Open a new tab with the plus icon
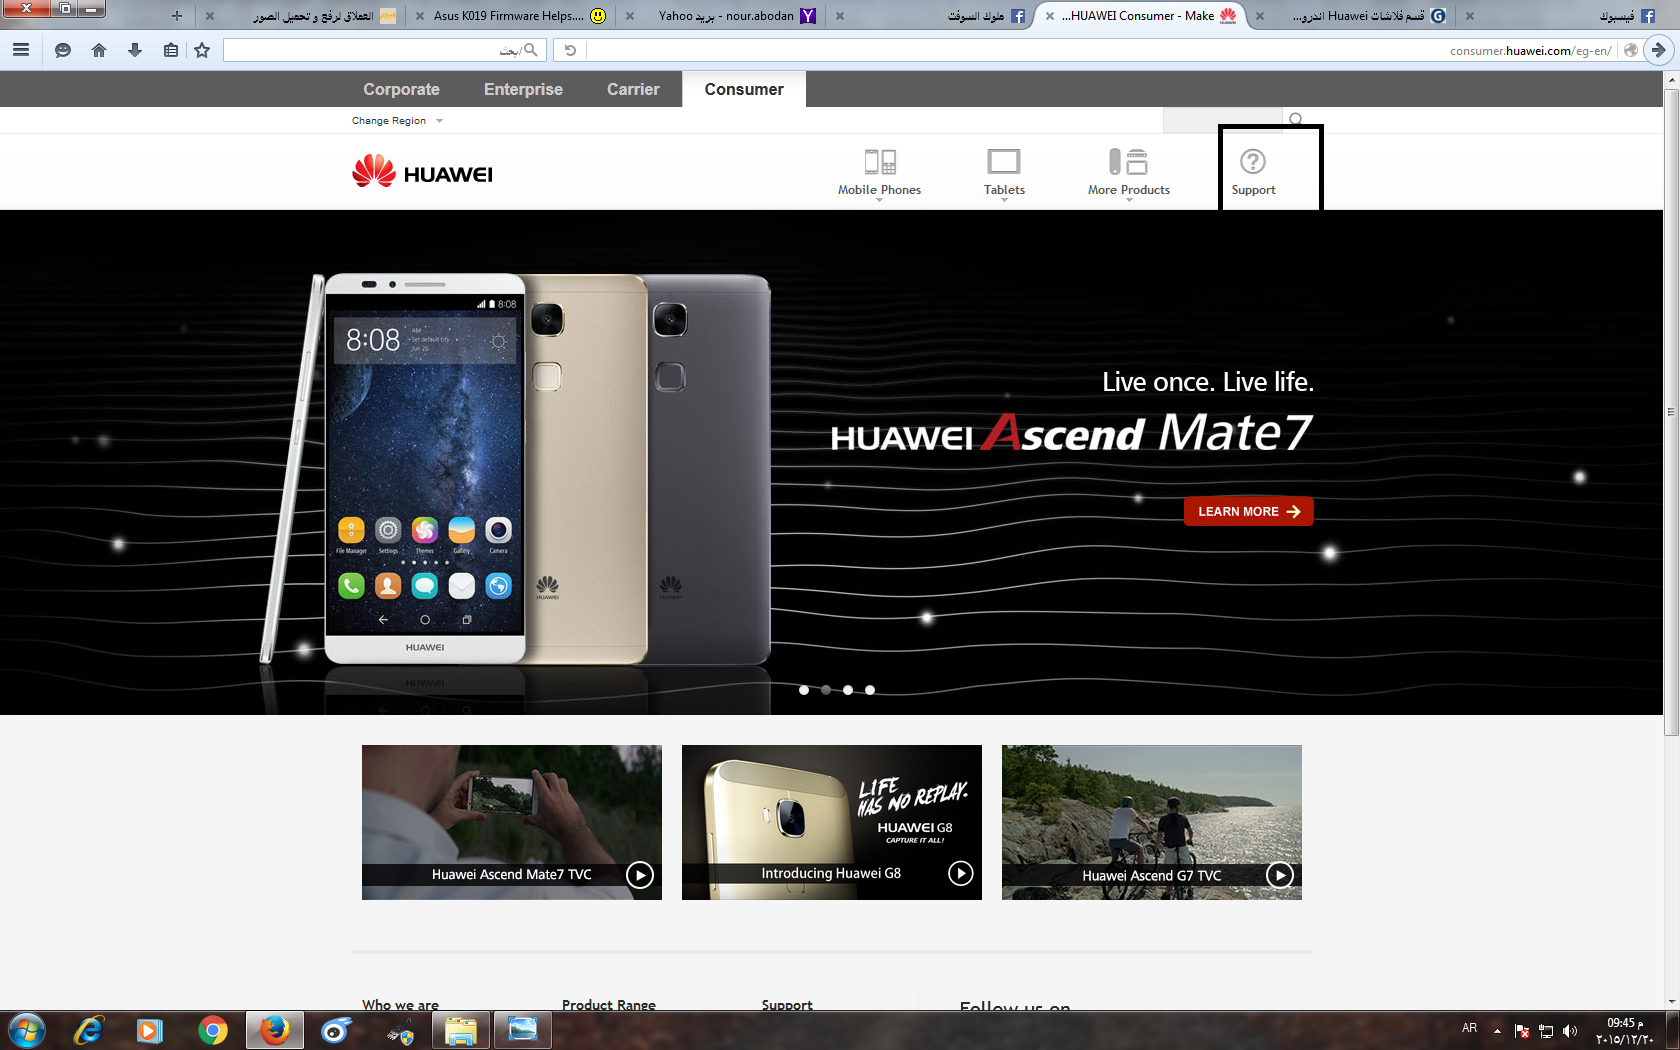Screen dimensions: 1680x1050 click(177, 16)
